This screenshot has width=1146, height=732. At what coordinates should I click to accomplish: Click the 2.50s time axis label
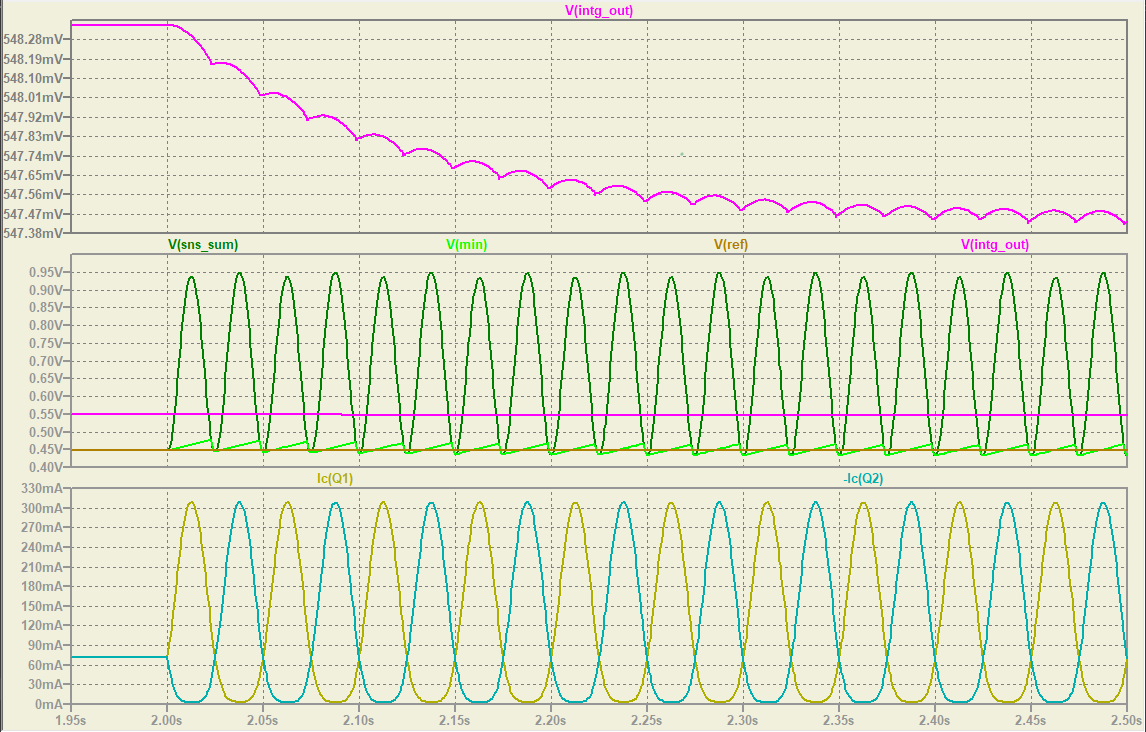(1127, 720)
